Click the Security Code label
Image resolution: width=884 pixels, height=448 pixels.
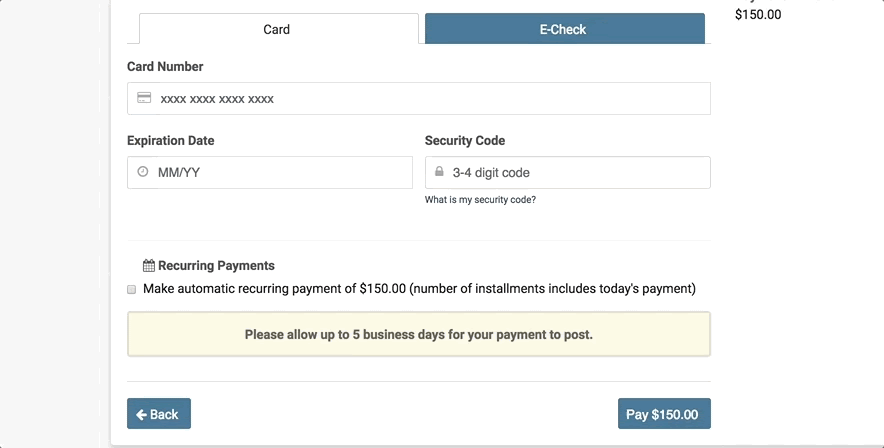tap(465, 140)
